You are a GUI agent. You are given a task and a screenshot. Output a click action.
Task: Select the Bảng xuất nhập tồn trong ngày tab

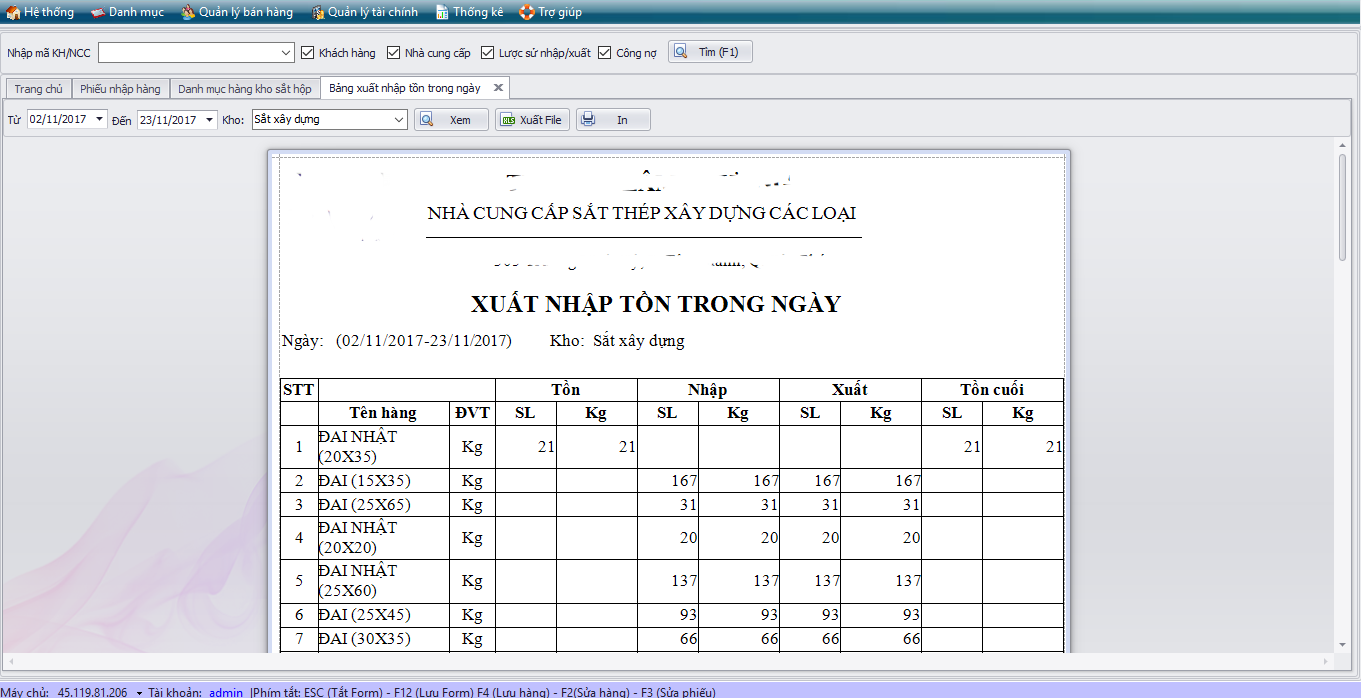click(x=405, y=88)
